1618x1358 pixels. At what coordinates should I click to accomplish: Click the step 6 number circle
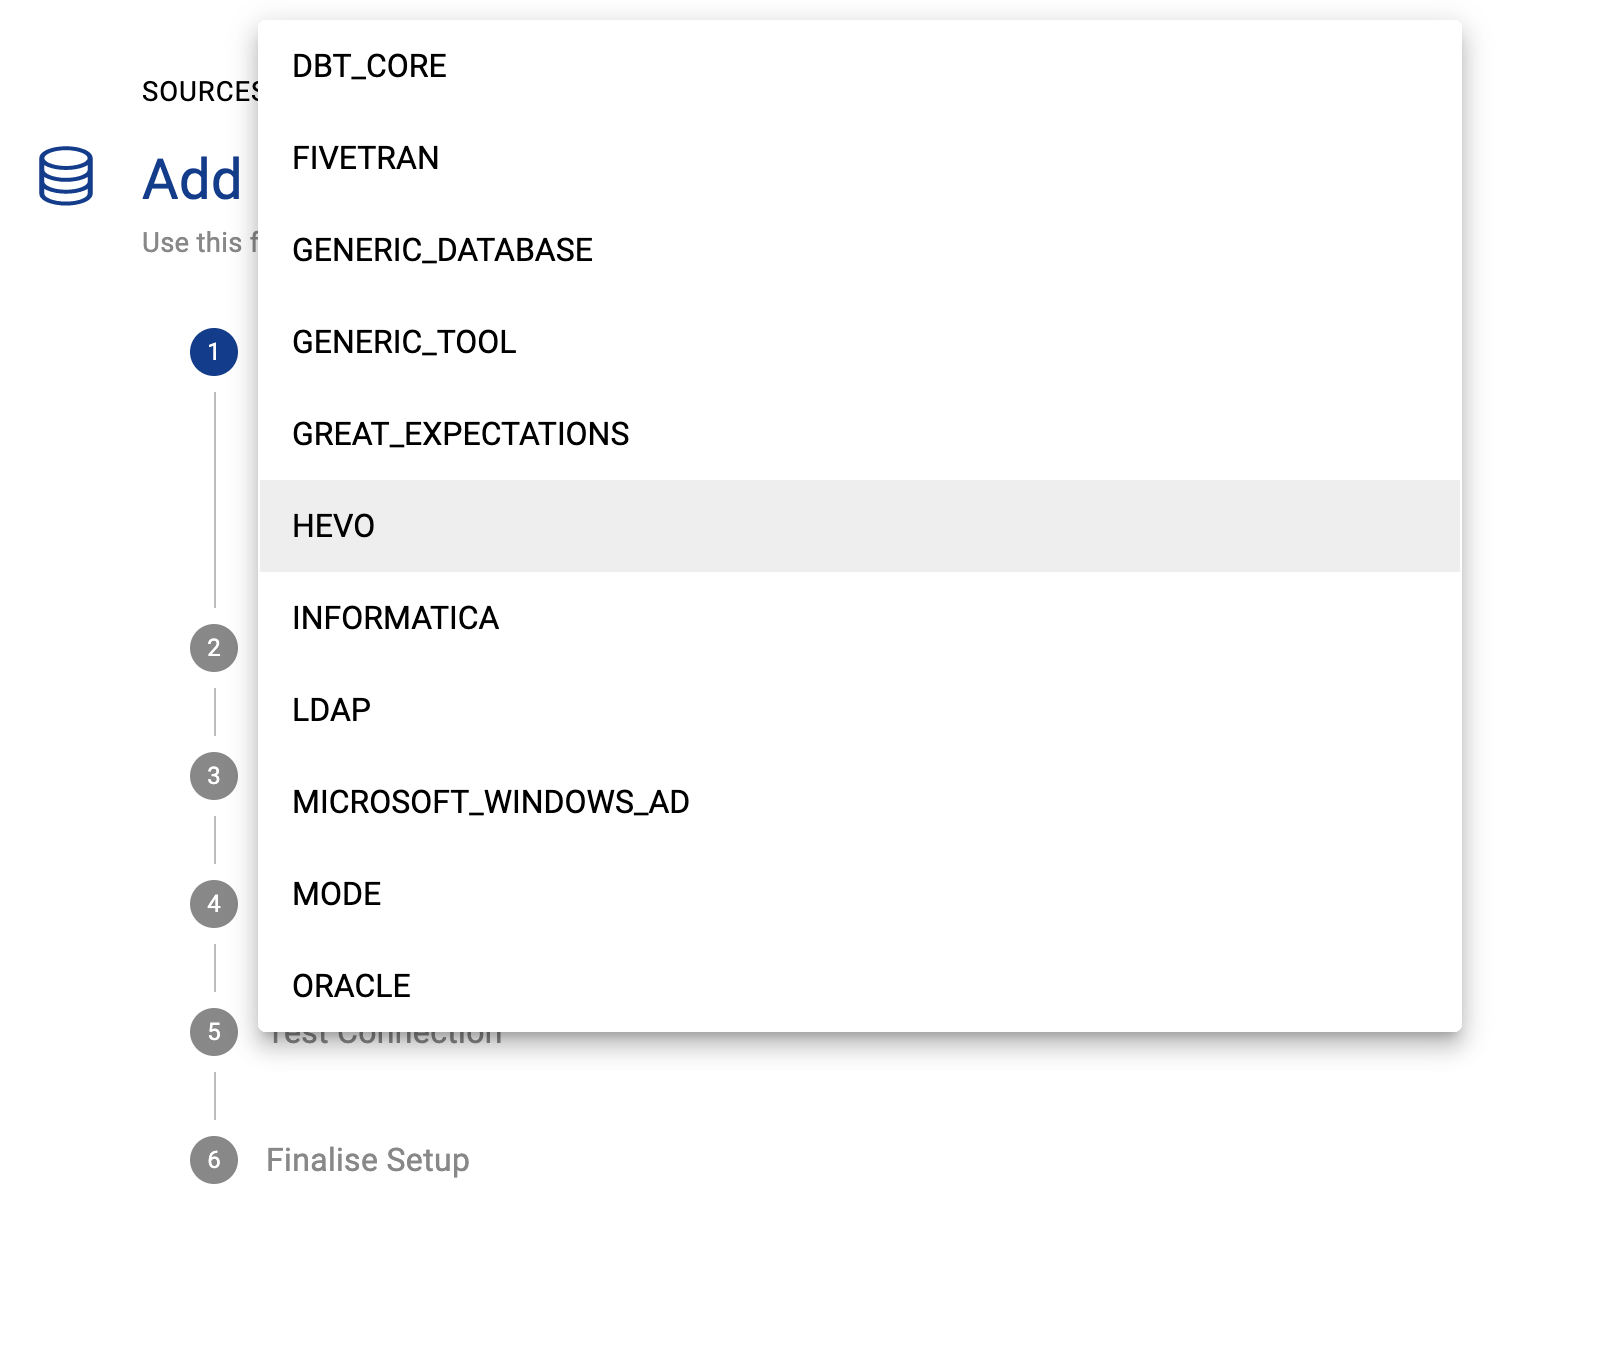coord(214,1160)
